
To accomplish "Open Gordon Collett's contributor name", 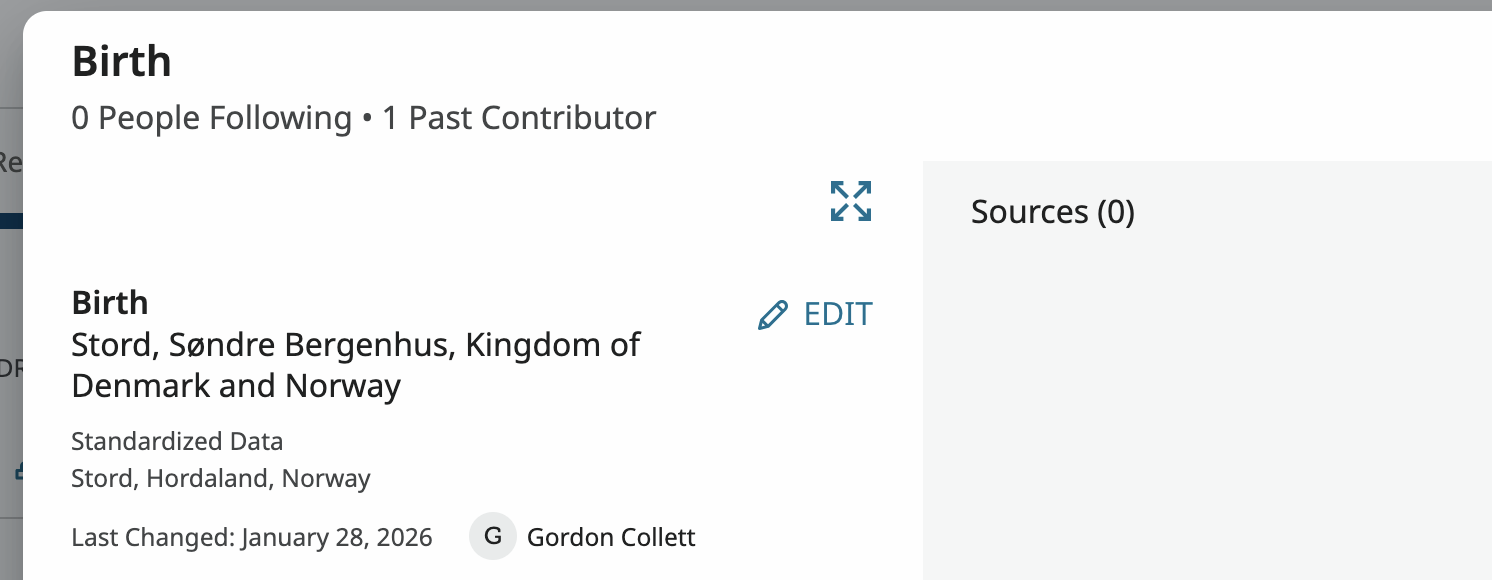I will click(610, 537).
